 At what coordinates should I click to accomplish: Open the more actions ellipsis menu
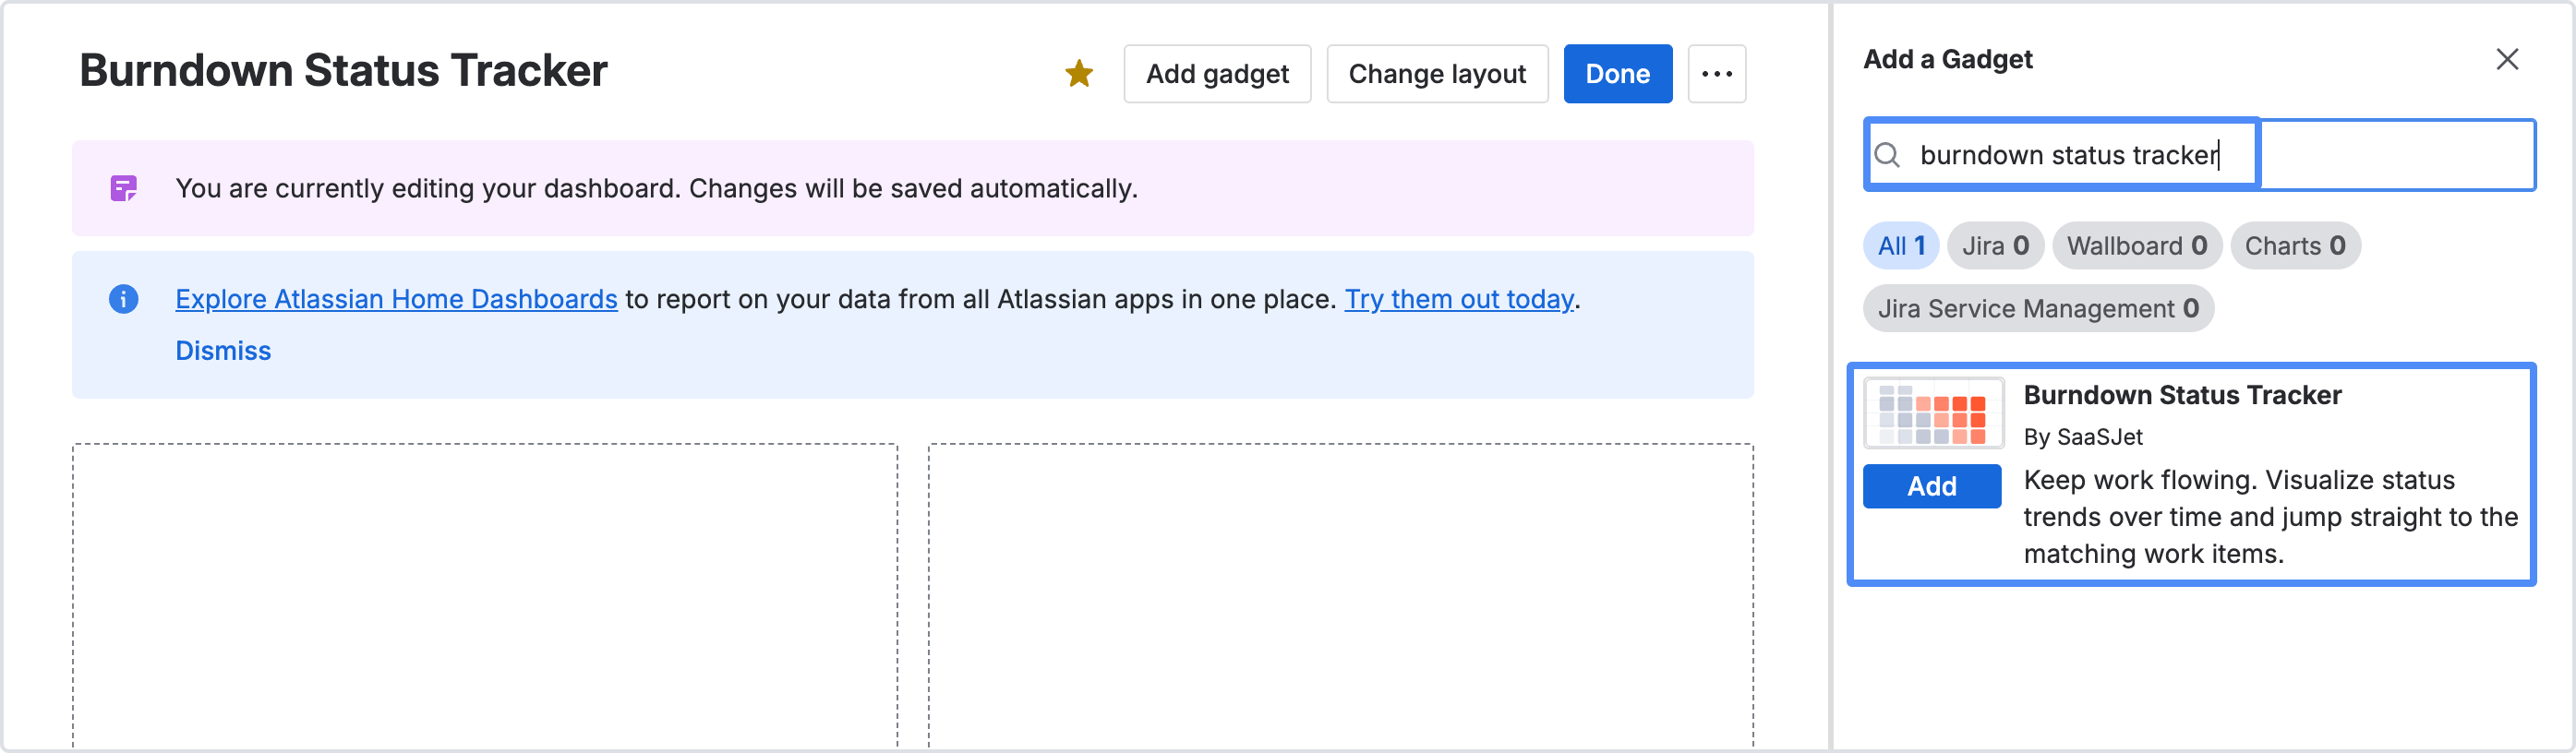pos(1716,74)
